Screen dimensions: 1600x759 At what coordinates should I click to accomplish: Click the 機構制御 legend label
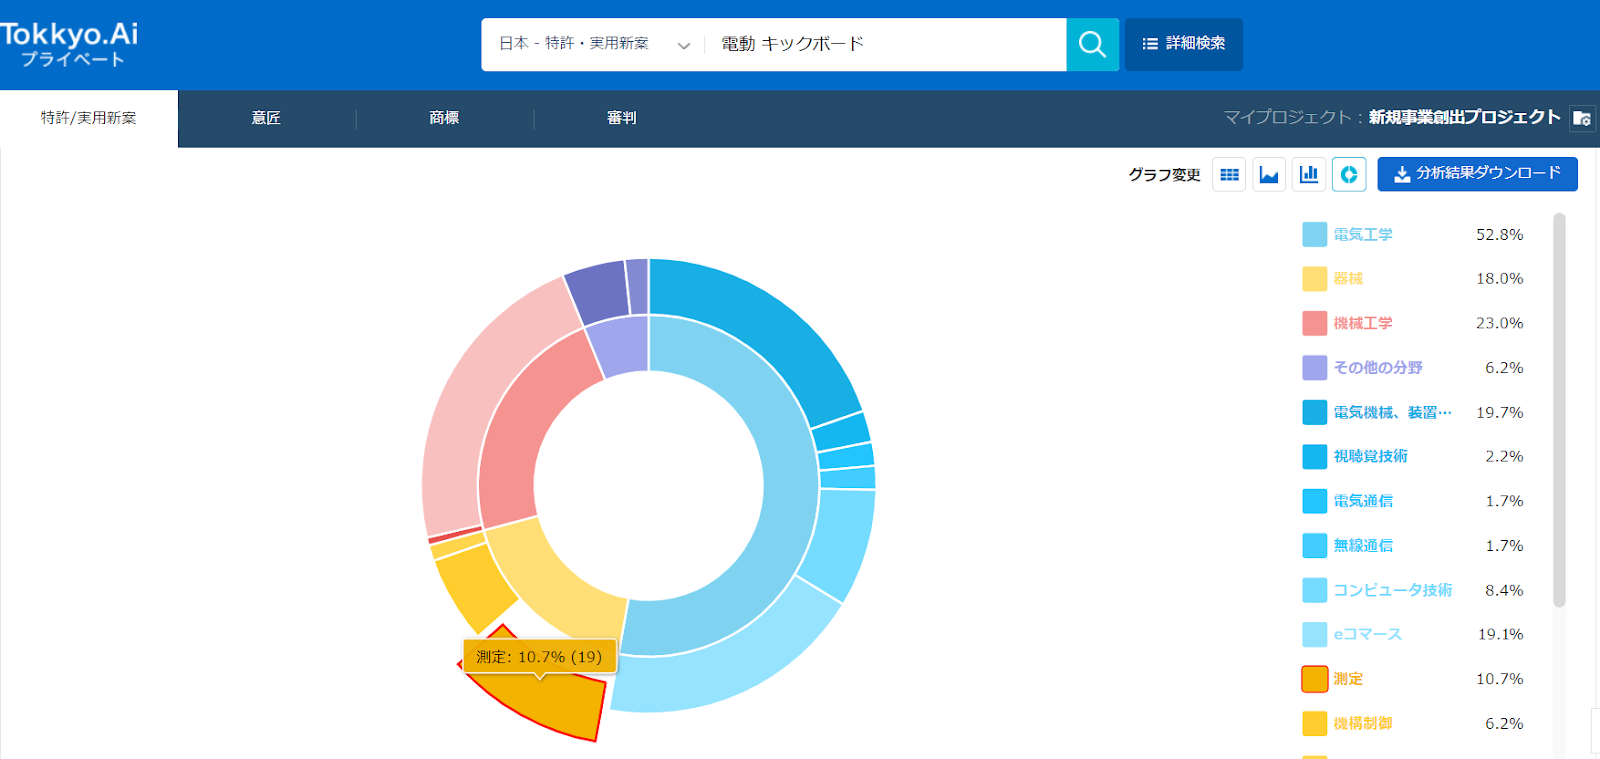click(1362, 723)
